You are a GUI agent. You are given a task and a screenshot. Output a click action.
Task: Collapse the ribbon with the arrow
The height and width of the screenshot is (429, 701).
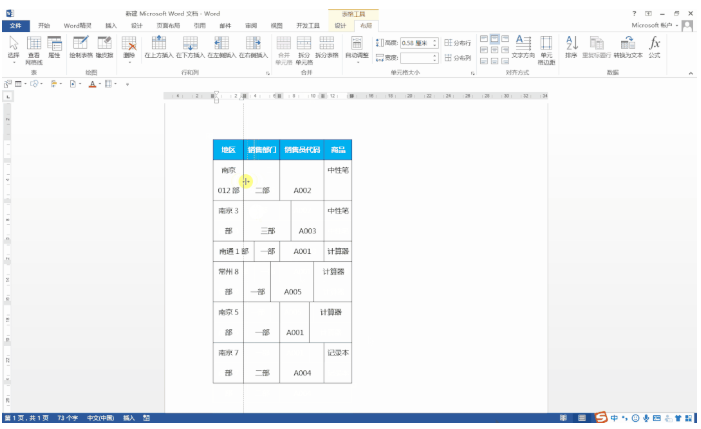tap(691, 73)
